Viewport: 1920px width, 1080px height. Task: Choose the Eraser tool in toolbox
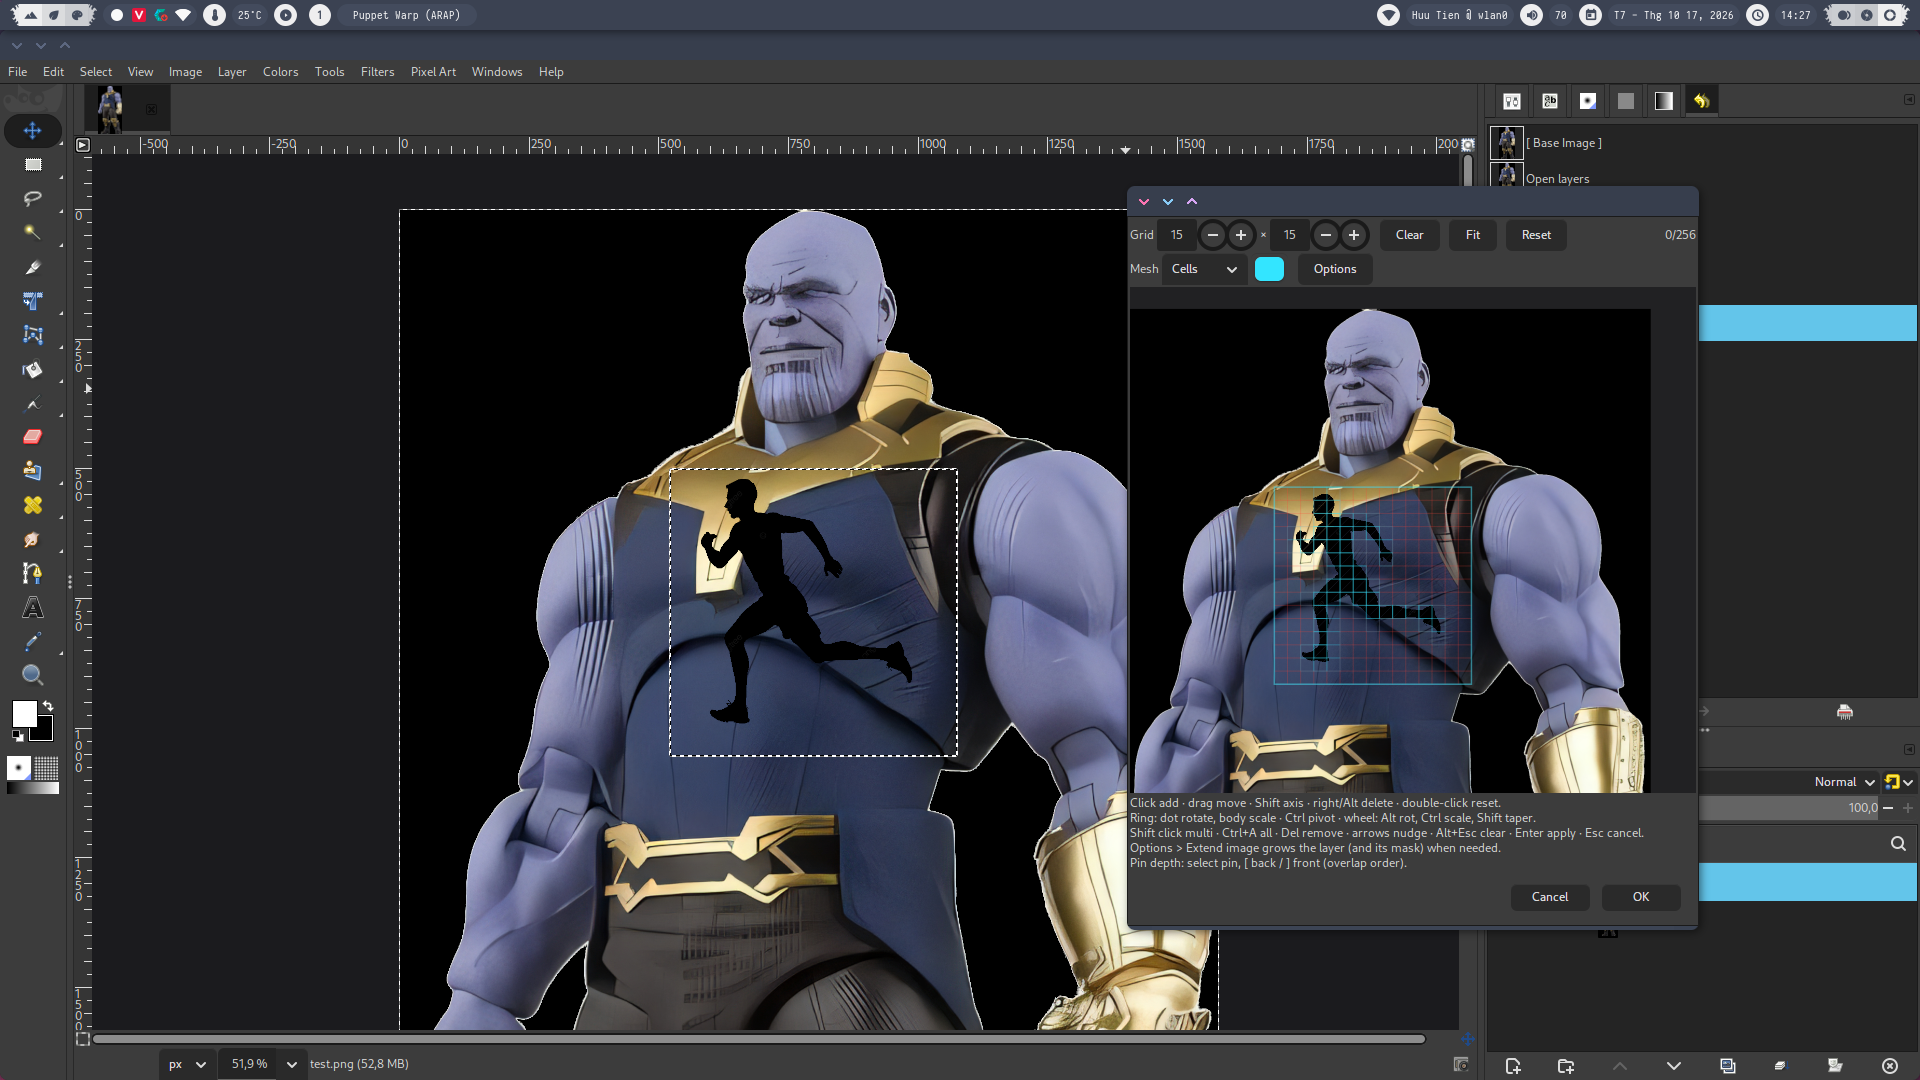click(32, 437)
